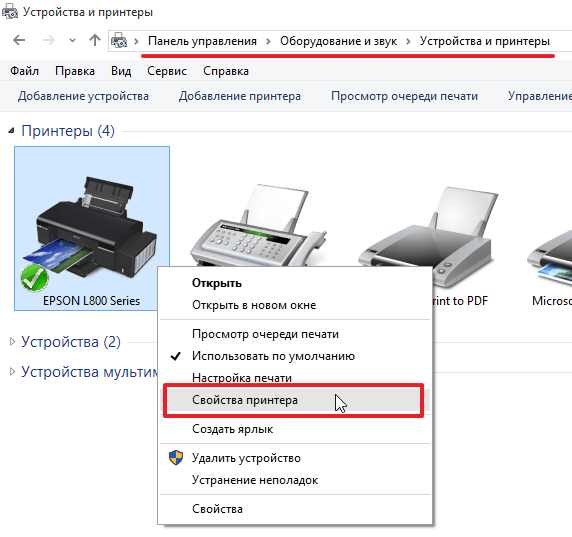This screenshot has height=537, width=572.
Task: Expand the Устройства (2) group
Action: pyautogui.click(x=12, y=342)
